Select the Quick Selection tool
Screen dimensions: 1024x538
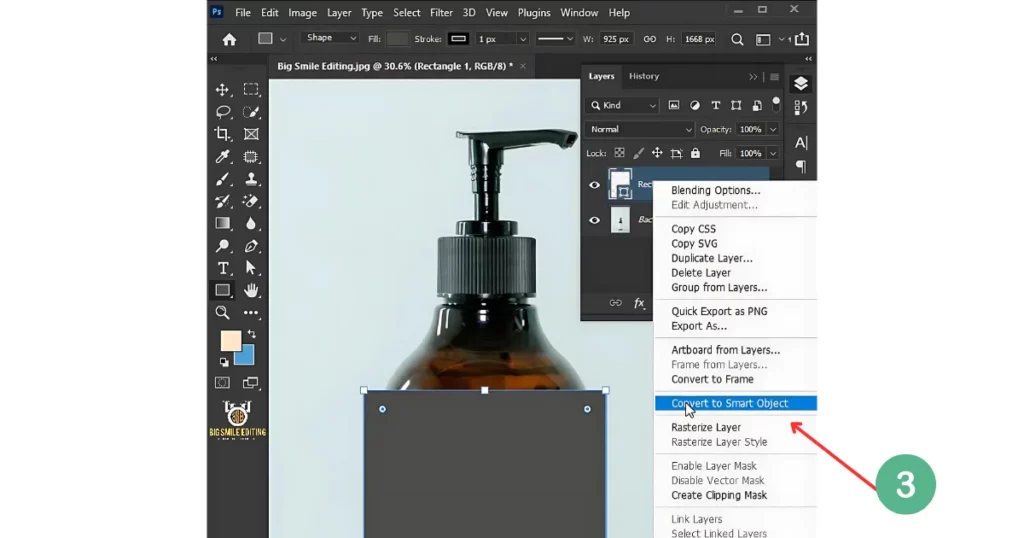tap(251, 112)
